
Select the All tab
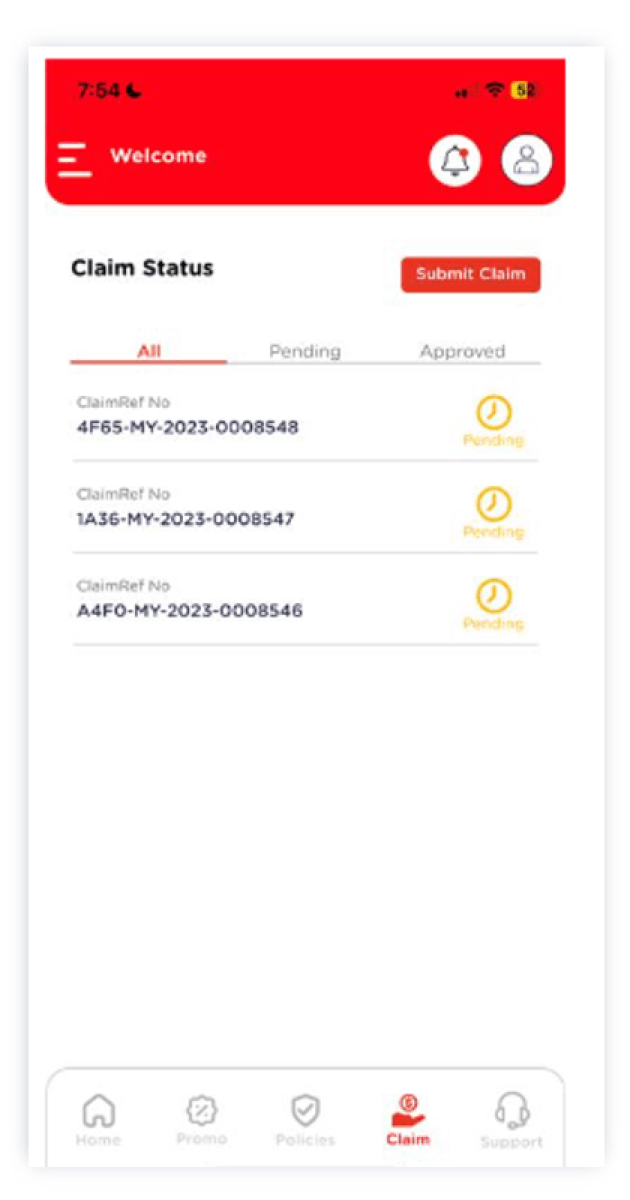(147, 351)
